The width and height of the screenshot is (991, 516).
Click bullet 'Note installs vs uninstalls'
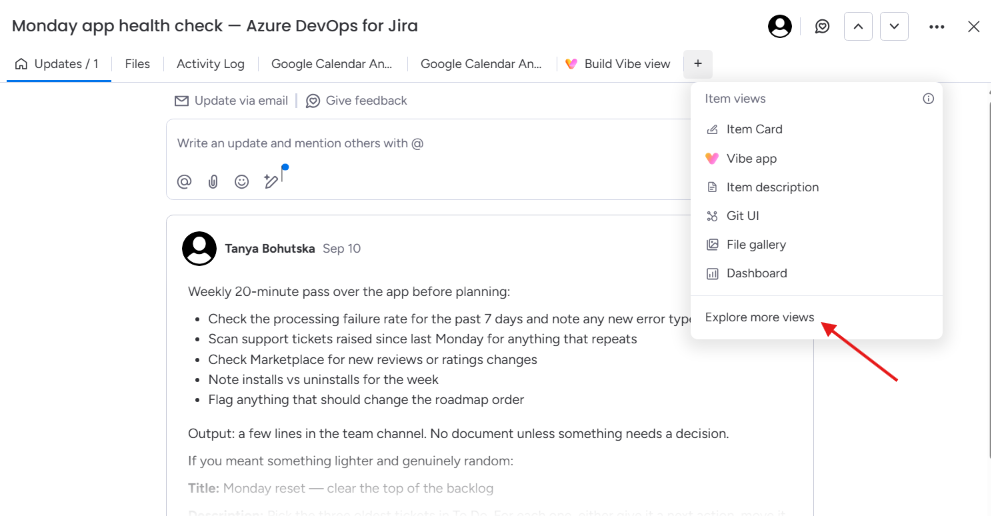pyautogui.click(x=323, y=379)
